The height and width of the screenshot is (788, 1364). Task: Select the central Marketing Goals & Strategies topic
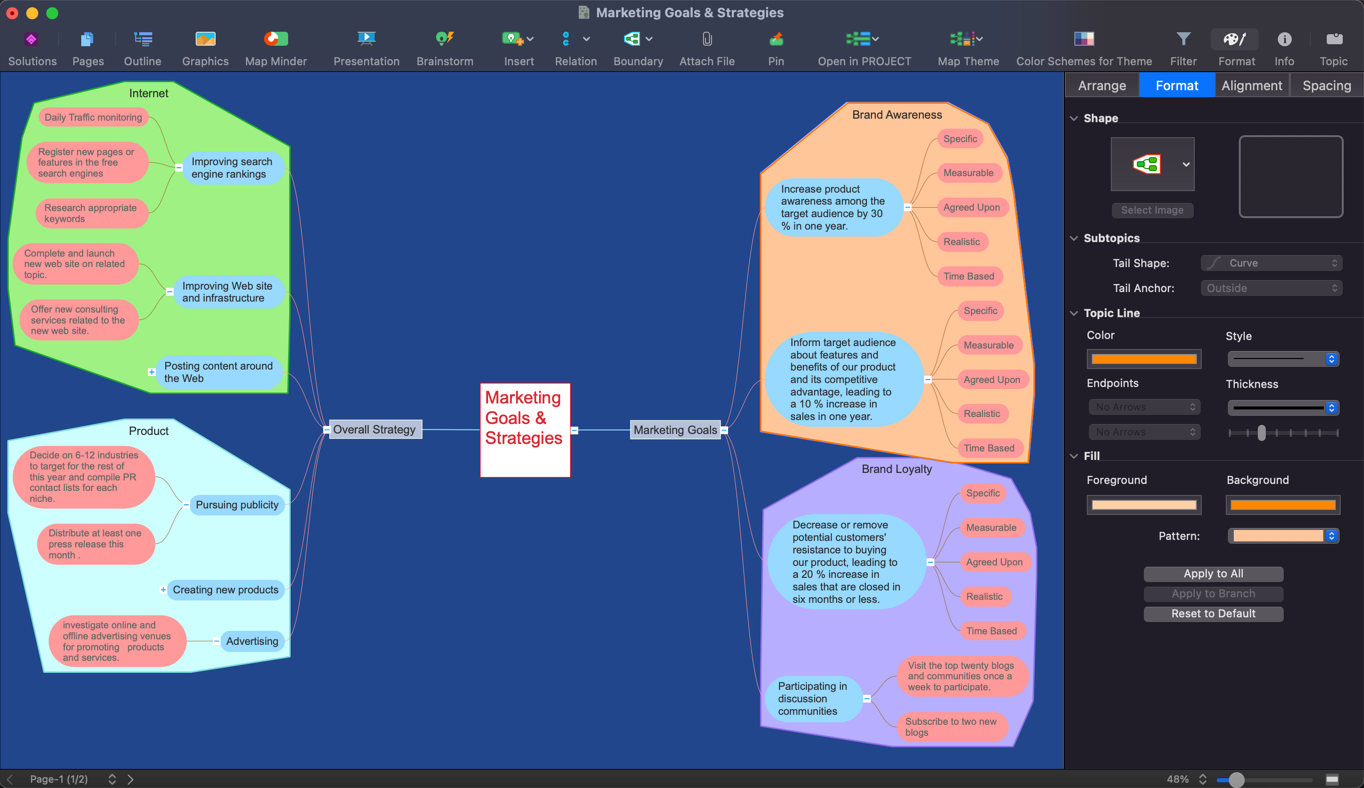click(525, 430)
